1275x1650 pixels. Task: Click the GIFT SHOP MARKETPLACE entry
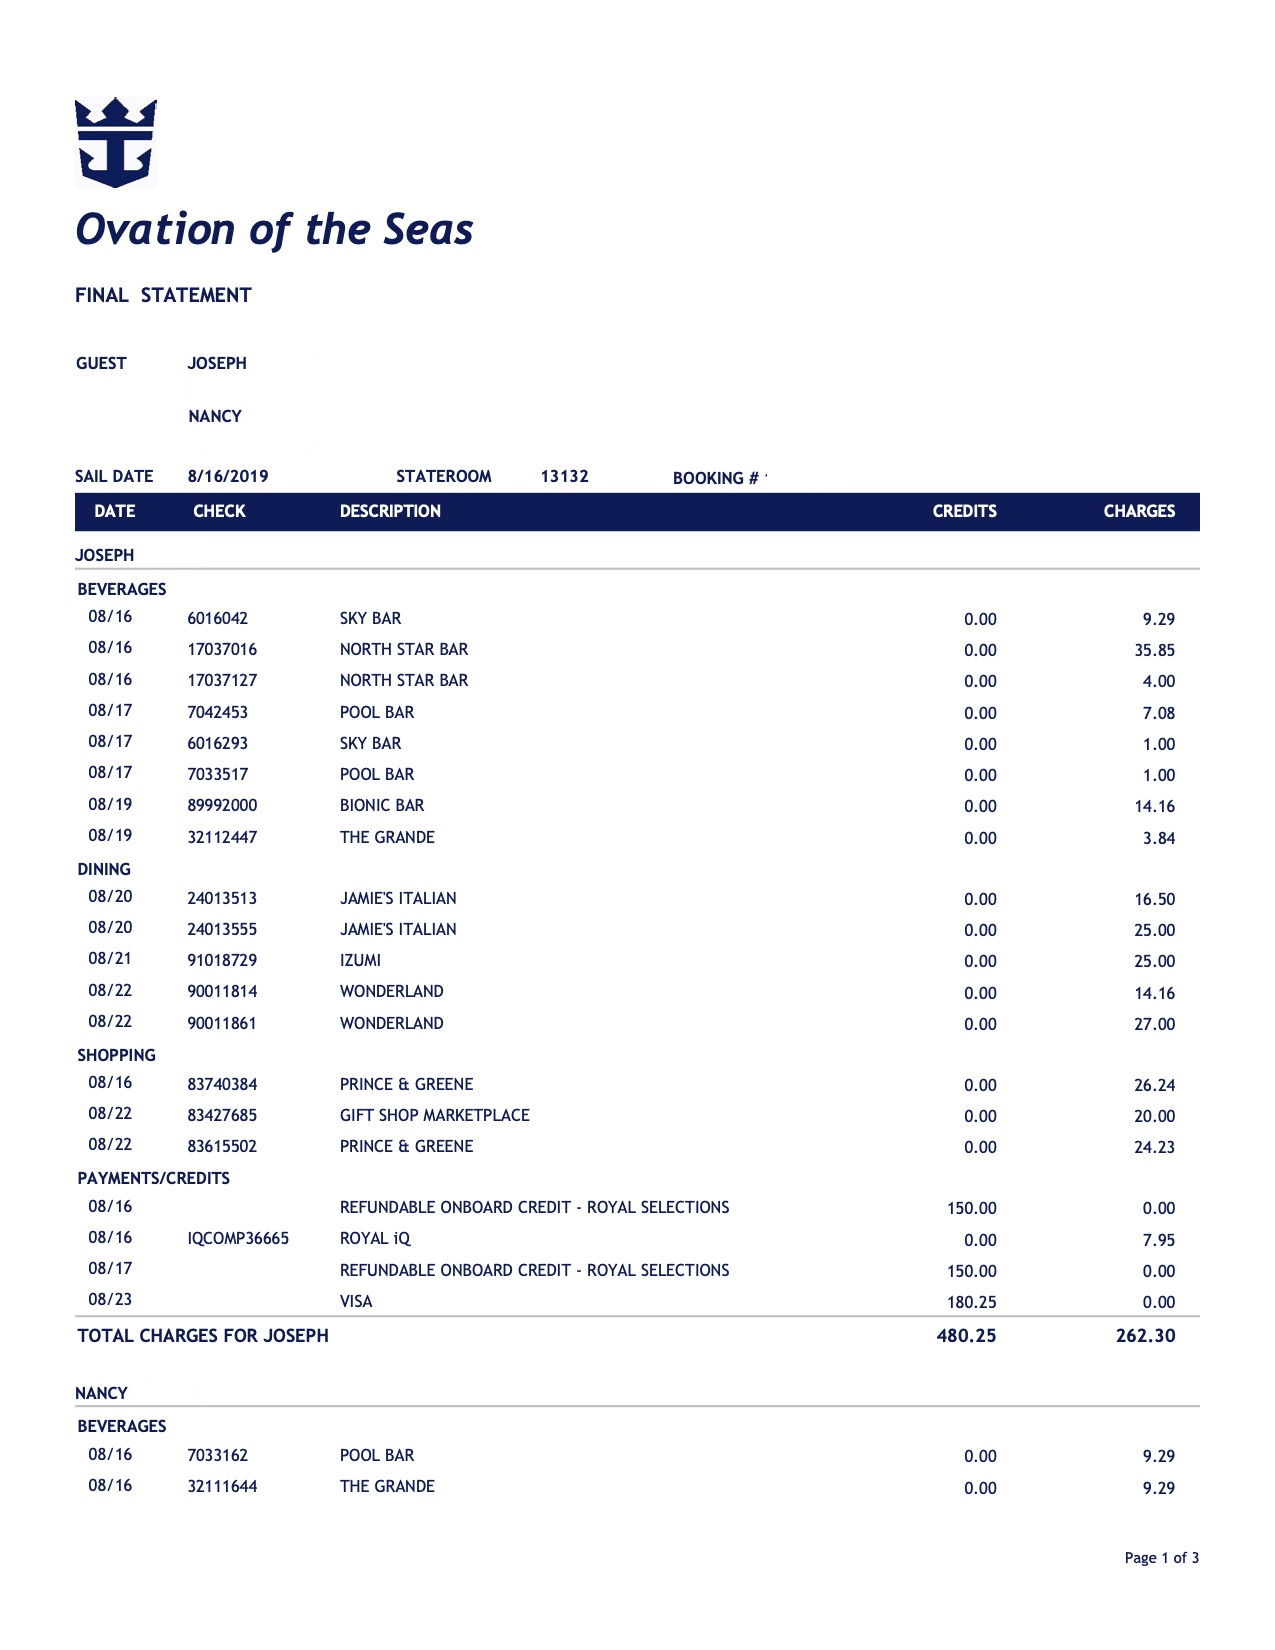pos(434,1115)
